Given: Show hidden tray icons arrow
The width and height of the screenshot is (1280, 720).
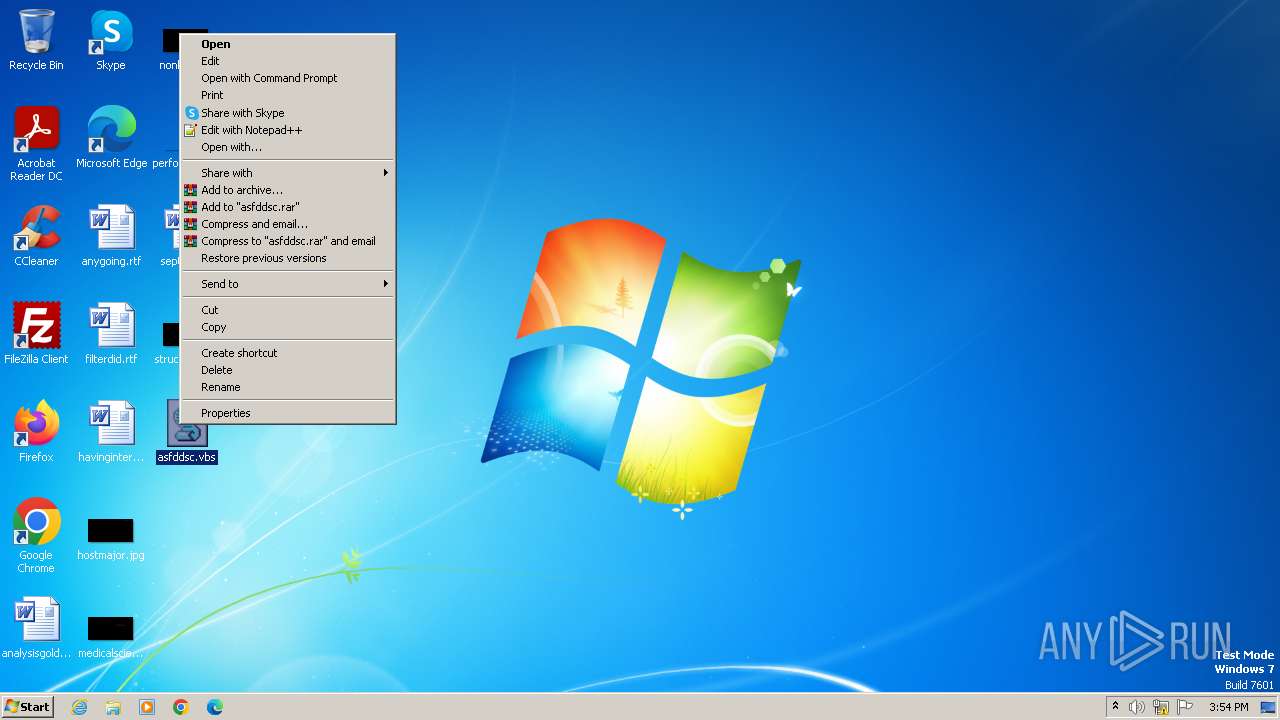Looking at the screenshot, I should (x=1115, y=706).
